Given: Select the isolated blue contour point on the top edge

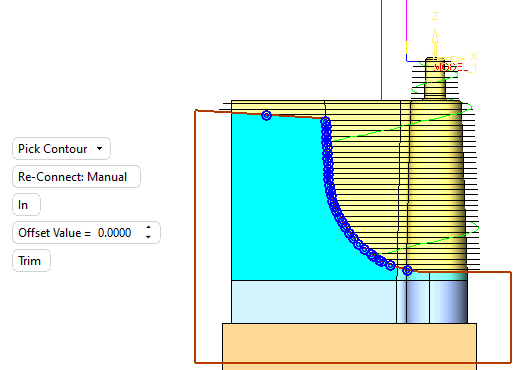Looking at the screenshot, I should (x=266, y=115).
